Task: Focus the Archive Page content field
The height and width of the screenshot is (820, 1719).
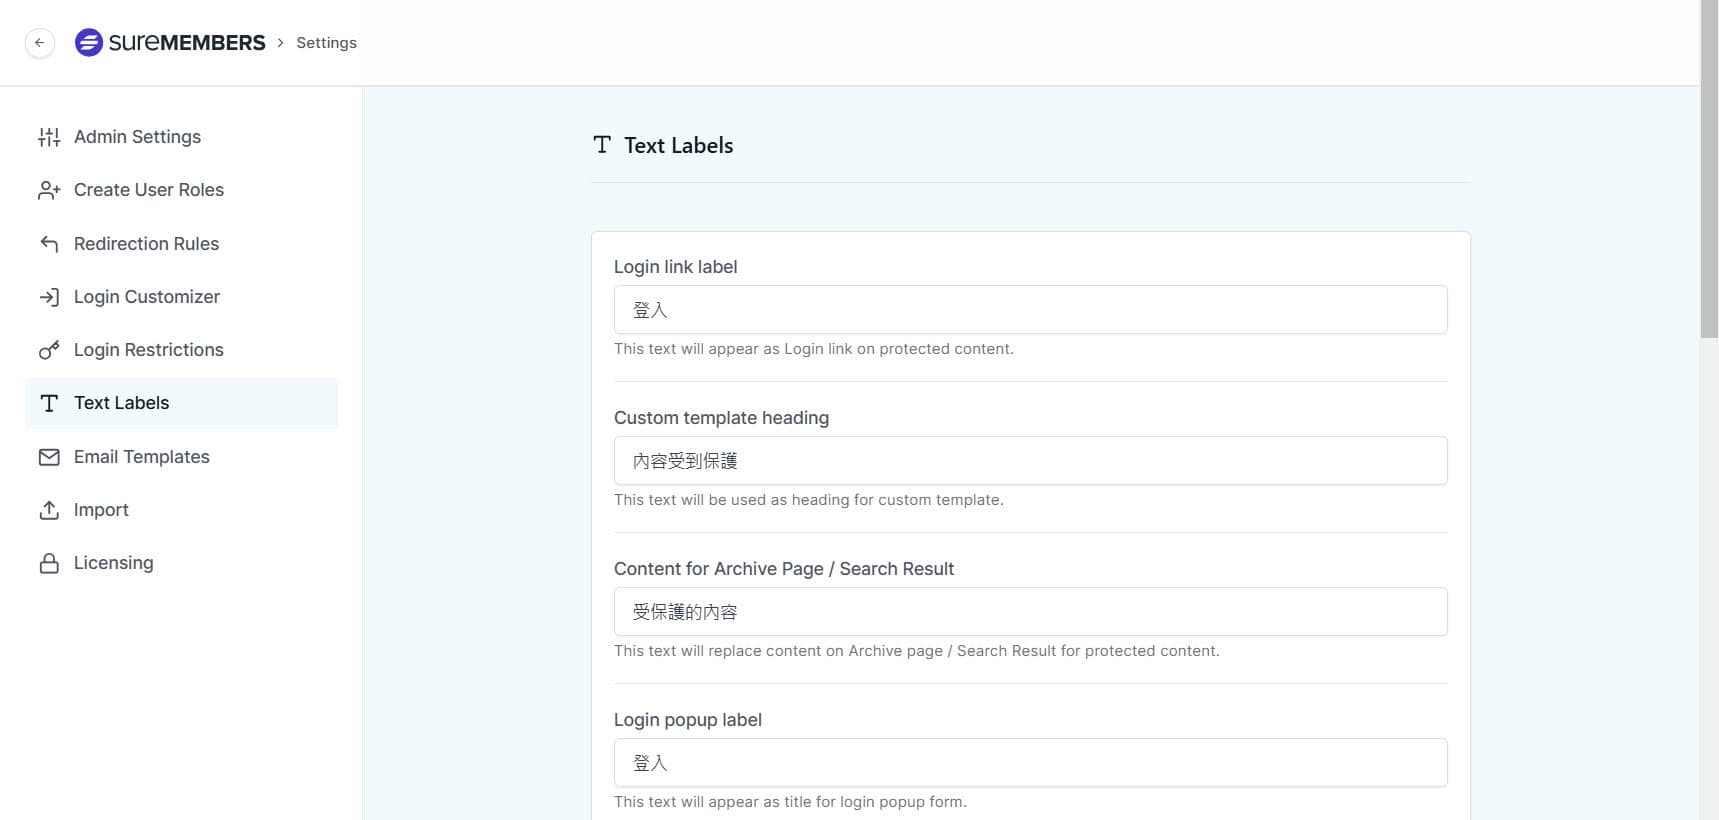Action: [1030, 612]
